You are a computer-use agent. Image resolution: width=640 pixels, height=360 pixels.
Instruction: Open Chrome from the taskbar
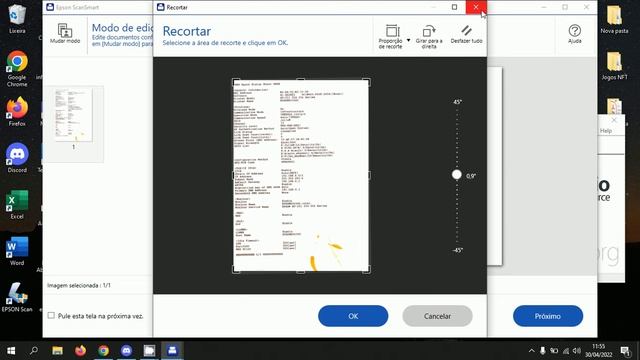[x=103, y=350]
